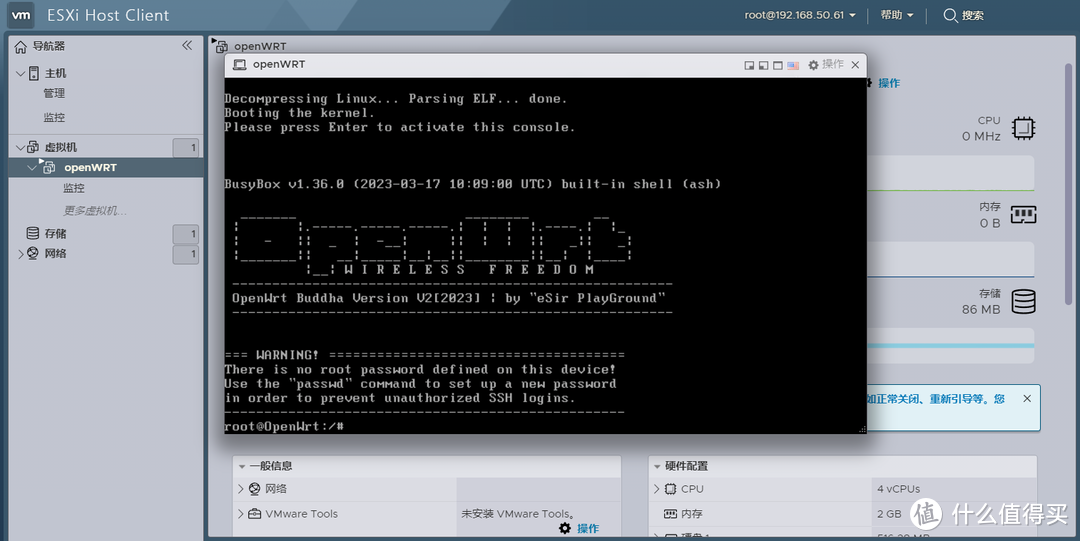Screen dimensions: 1080x541
Task: Open keyboard layout US flag icon
Action: click(793, 65)
